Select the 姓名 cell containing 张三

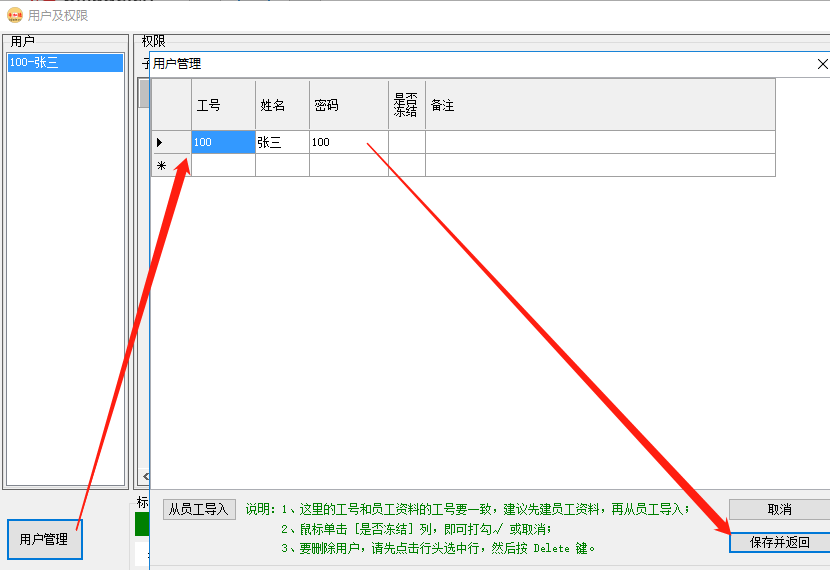point(282,142)
